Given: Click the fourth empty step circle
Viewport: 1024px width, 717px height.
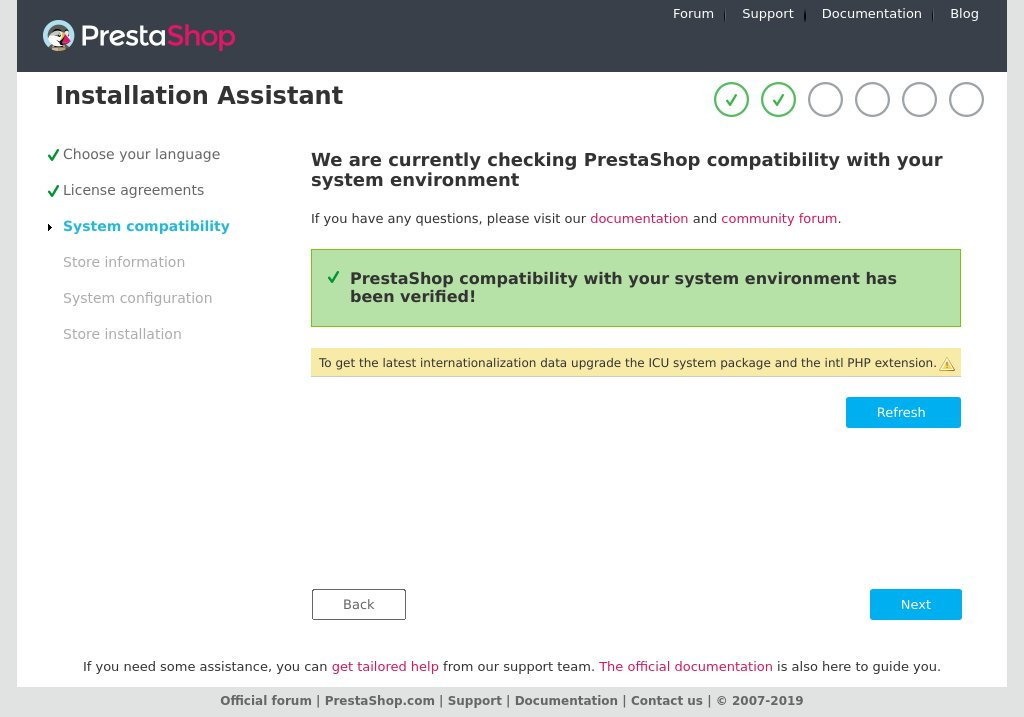Looking at the screenshot, I should point(872,99).
